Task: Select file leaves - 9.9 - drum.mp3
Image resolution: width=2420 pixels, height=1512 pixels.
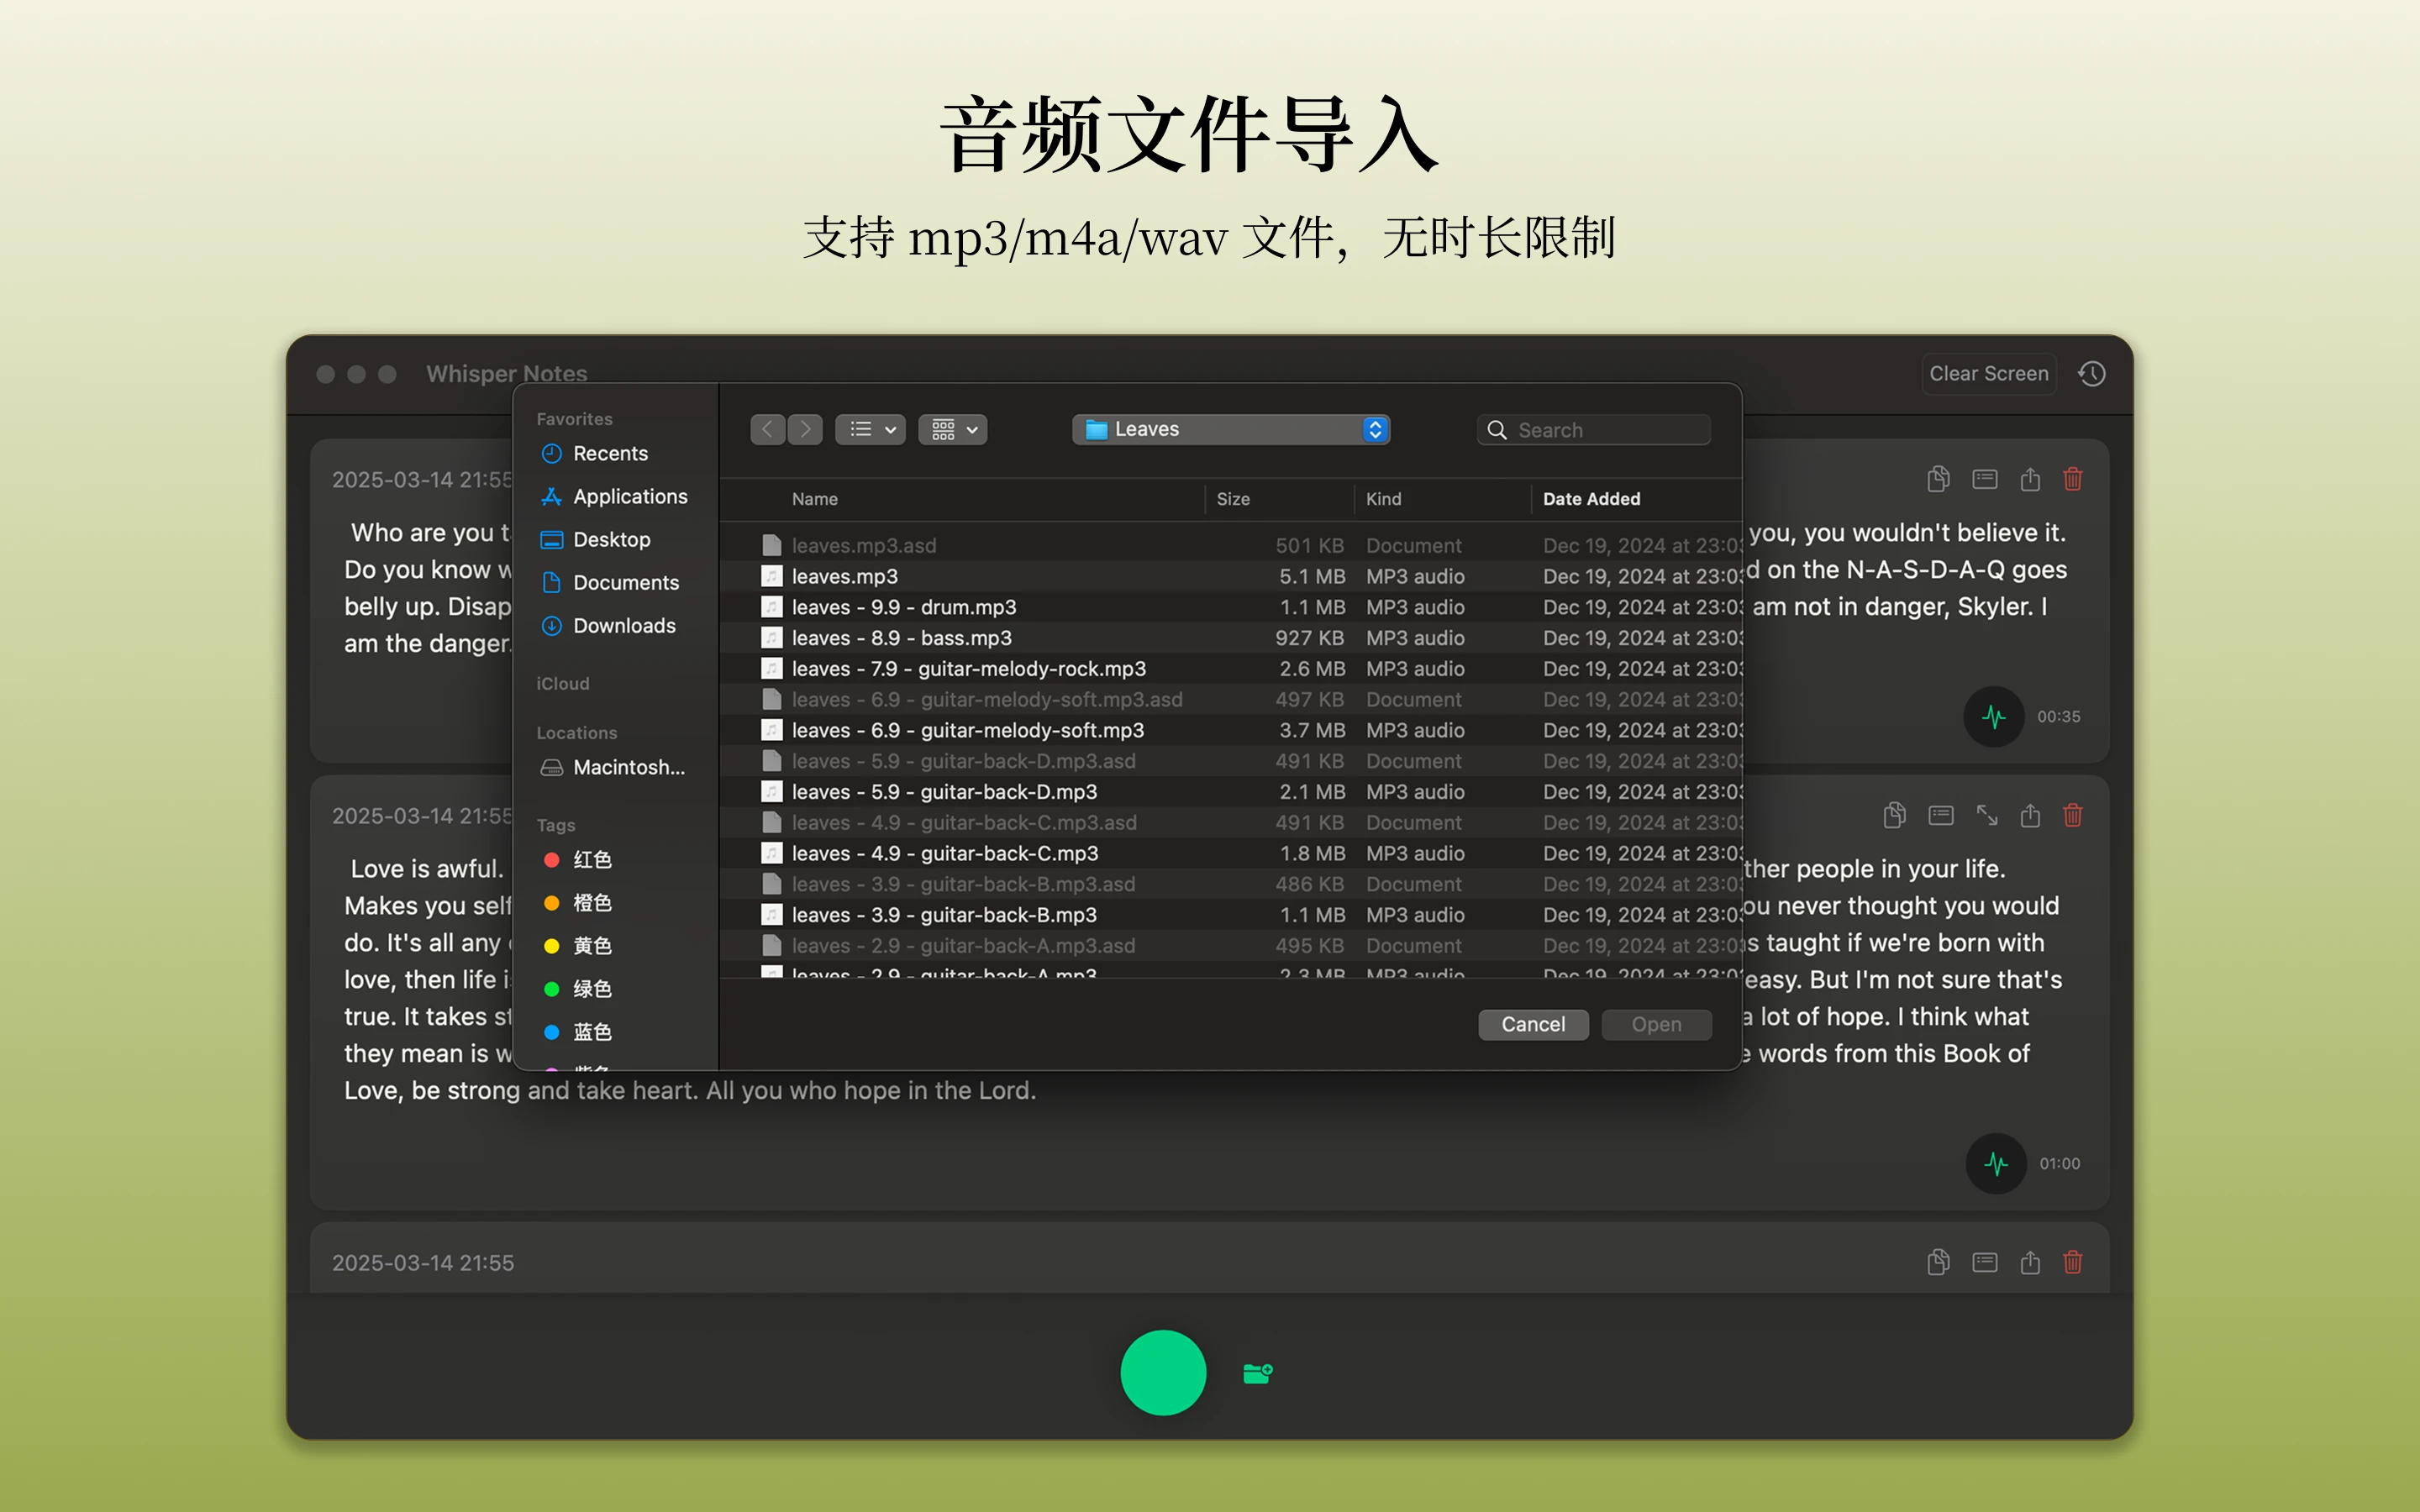Action: tap(1230, 607)
